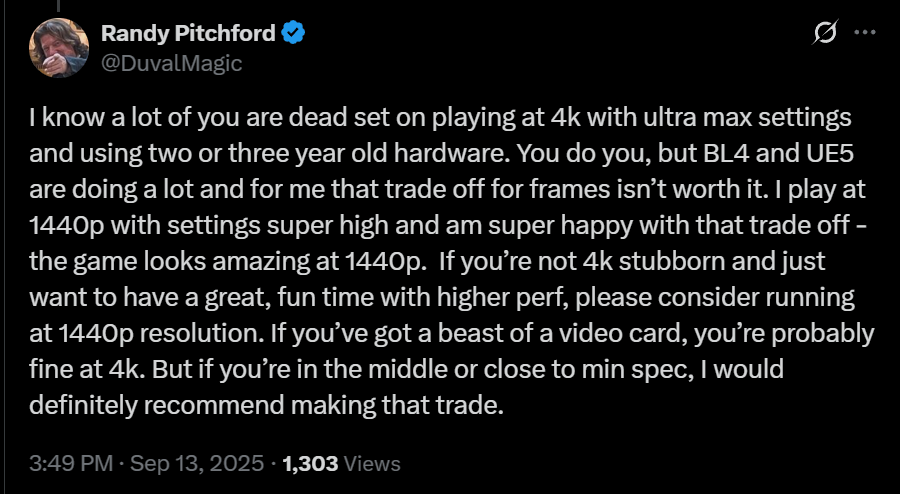
Task: Open the three-dot more options menu
Action: click(864, 33)
